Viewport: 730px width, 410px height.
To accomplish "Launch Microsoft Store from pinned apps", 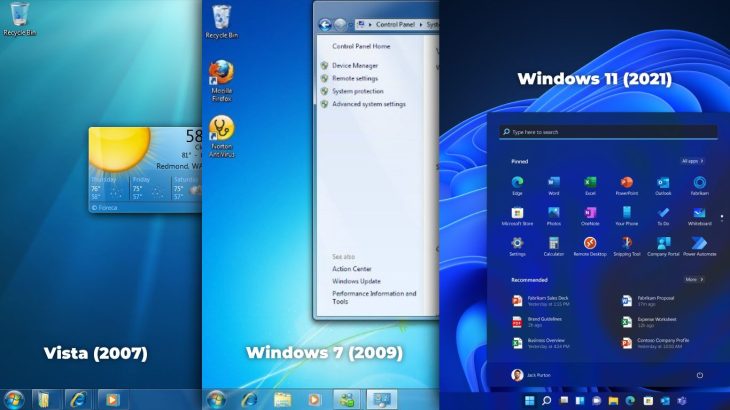I will pyautogui.click(x=517, y=214).
